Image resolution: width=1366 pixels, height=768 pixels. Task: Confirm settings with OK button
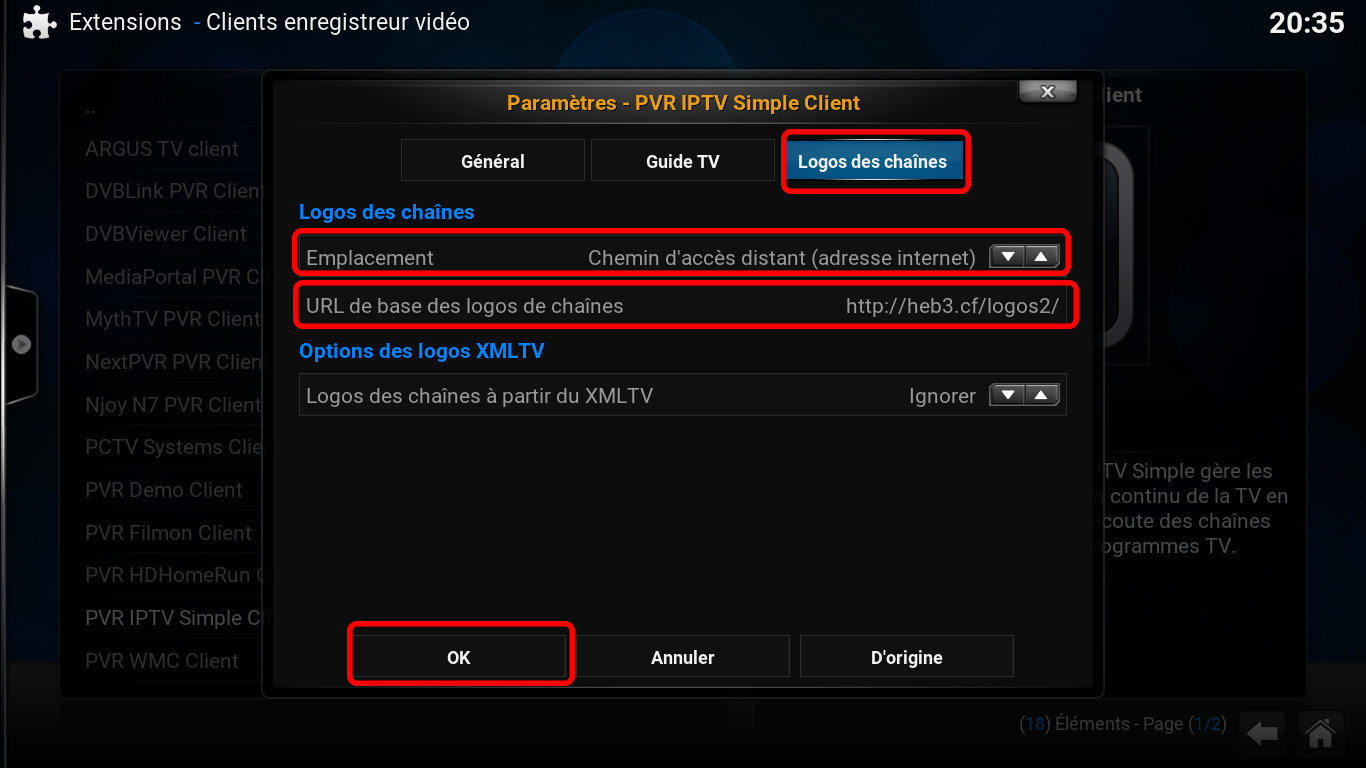click(459, 657)
